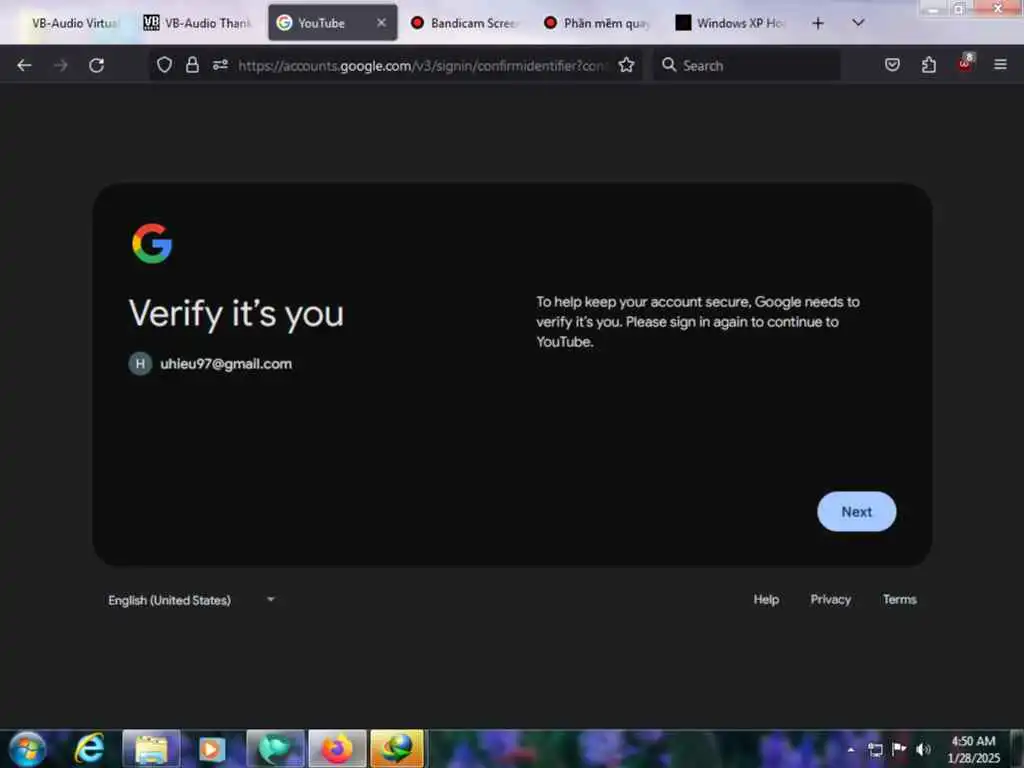
Task: Open the tracking protection shield icon
Action: coord(165,65)
